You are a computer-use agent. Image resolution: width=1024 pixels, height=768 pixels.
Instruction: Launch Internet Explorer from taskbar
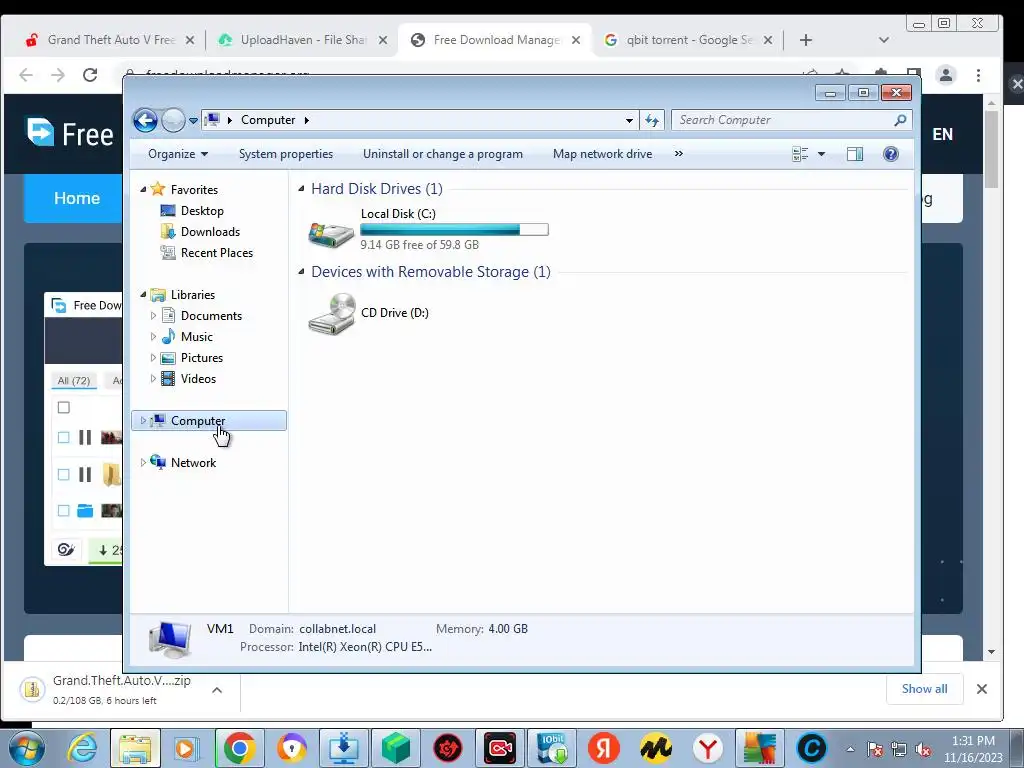pos(82,748)
